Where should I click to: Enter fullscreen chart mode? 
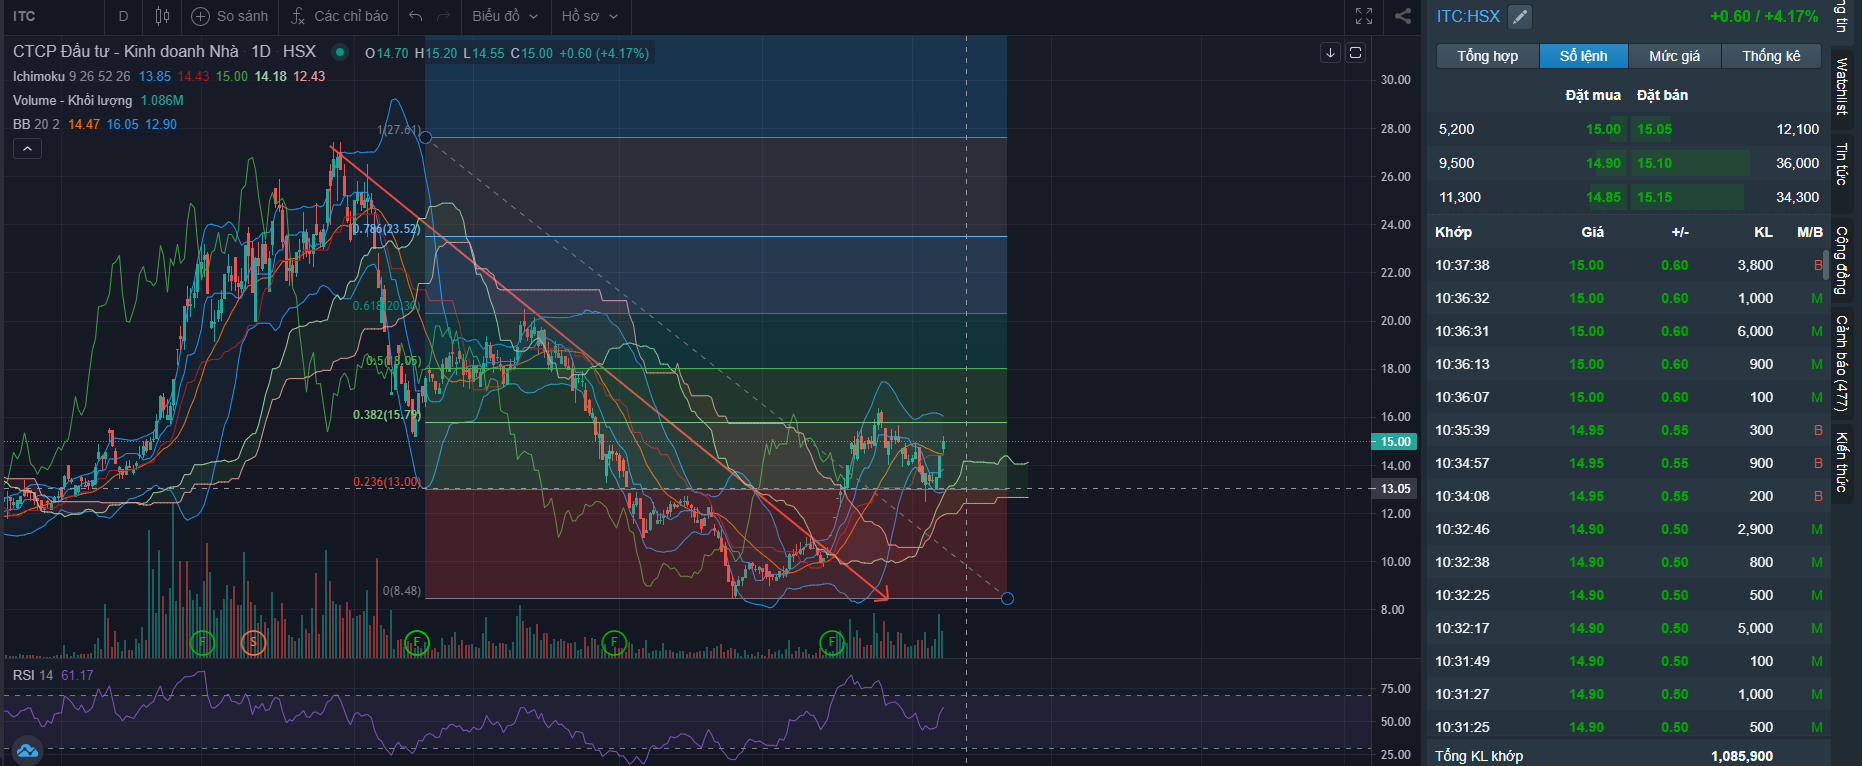1364,16
